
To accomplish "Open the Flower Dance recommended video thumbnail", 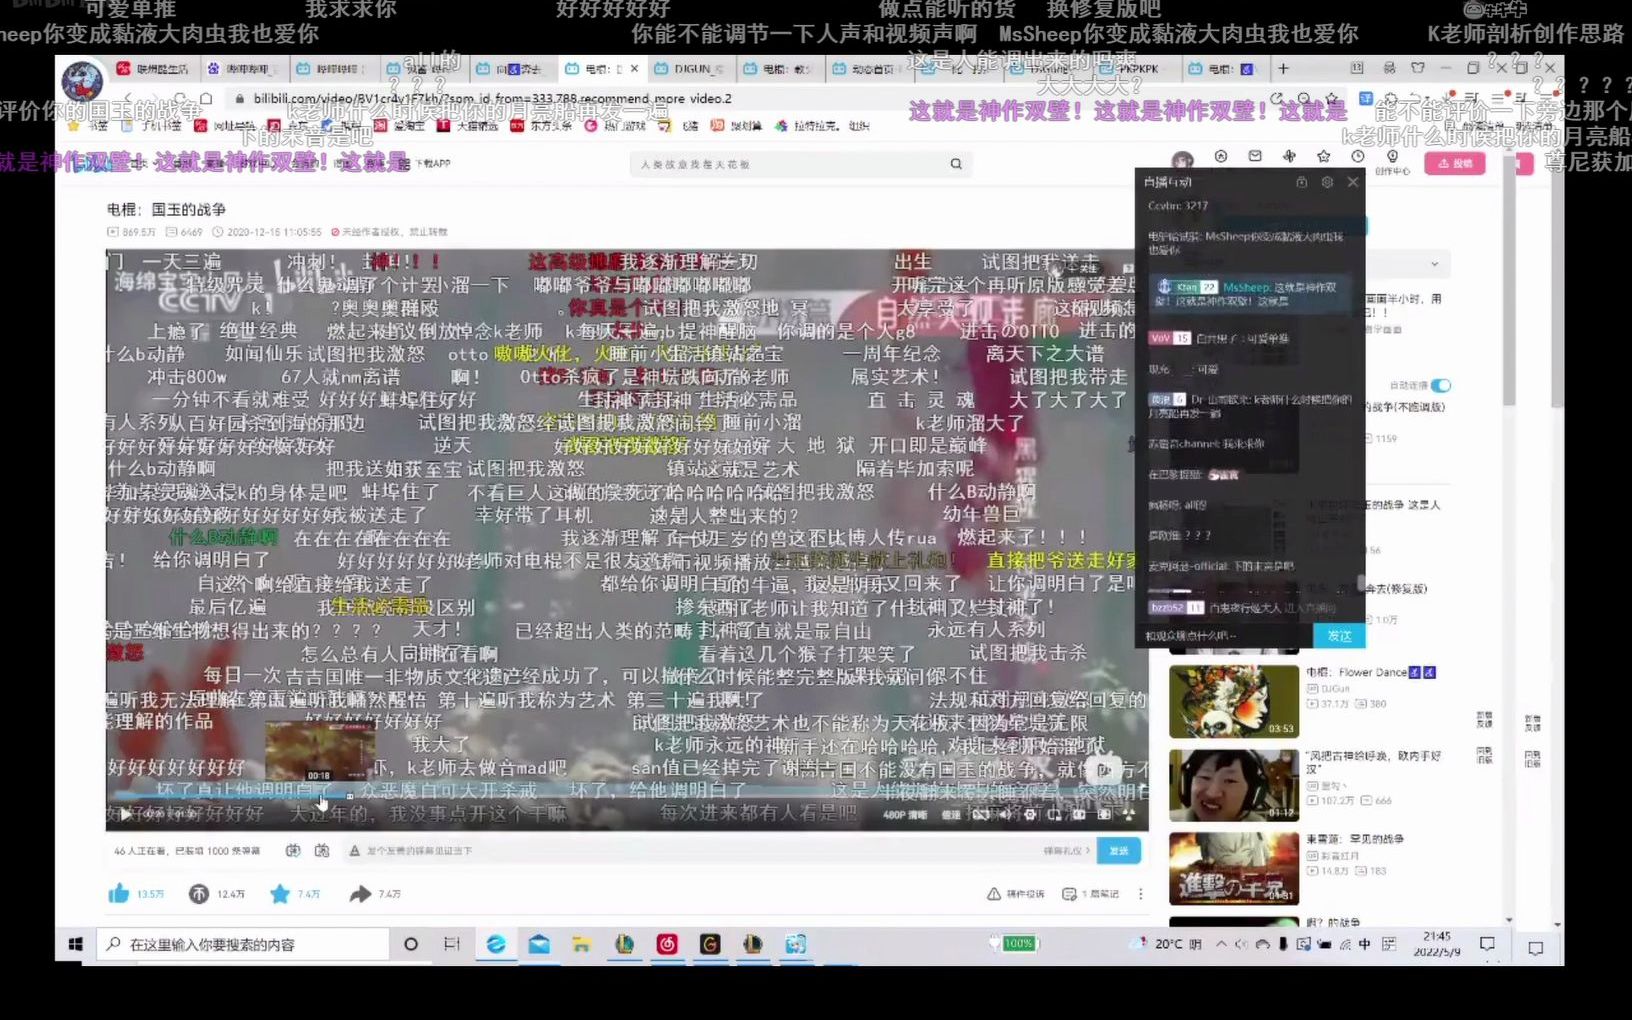I will [1234, 702].
